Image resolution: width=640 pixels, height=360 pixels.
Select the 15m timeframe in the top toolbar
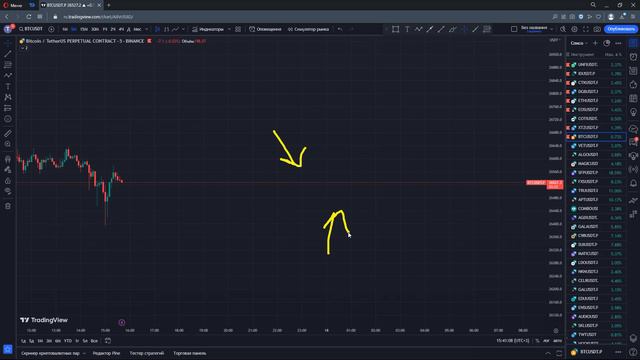(84, 29)
